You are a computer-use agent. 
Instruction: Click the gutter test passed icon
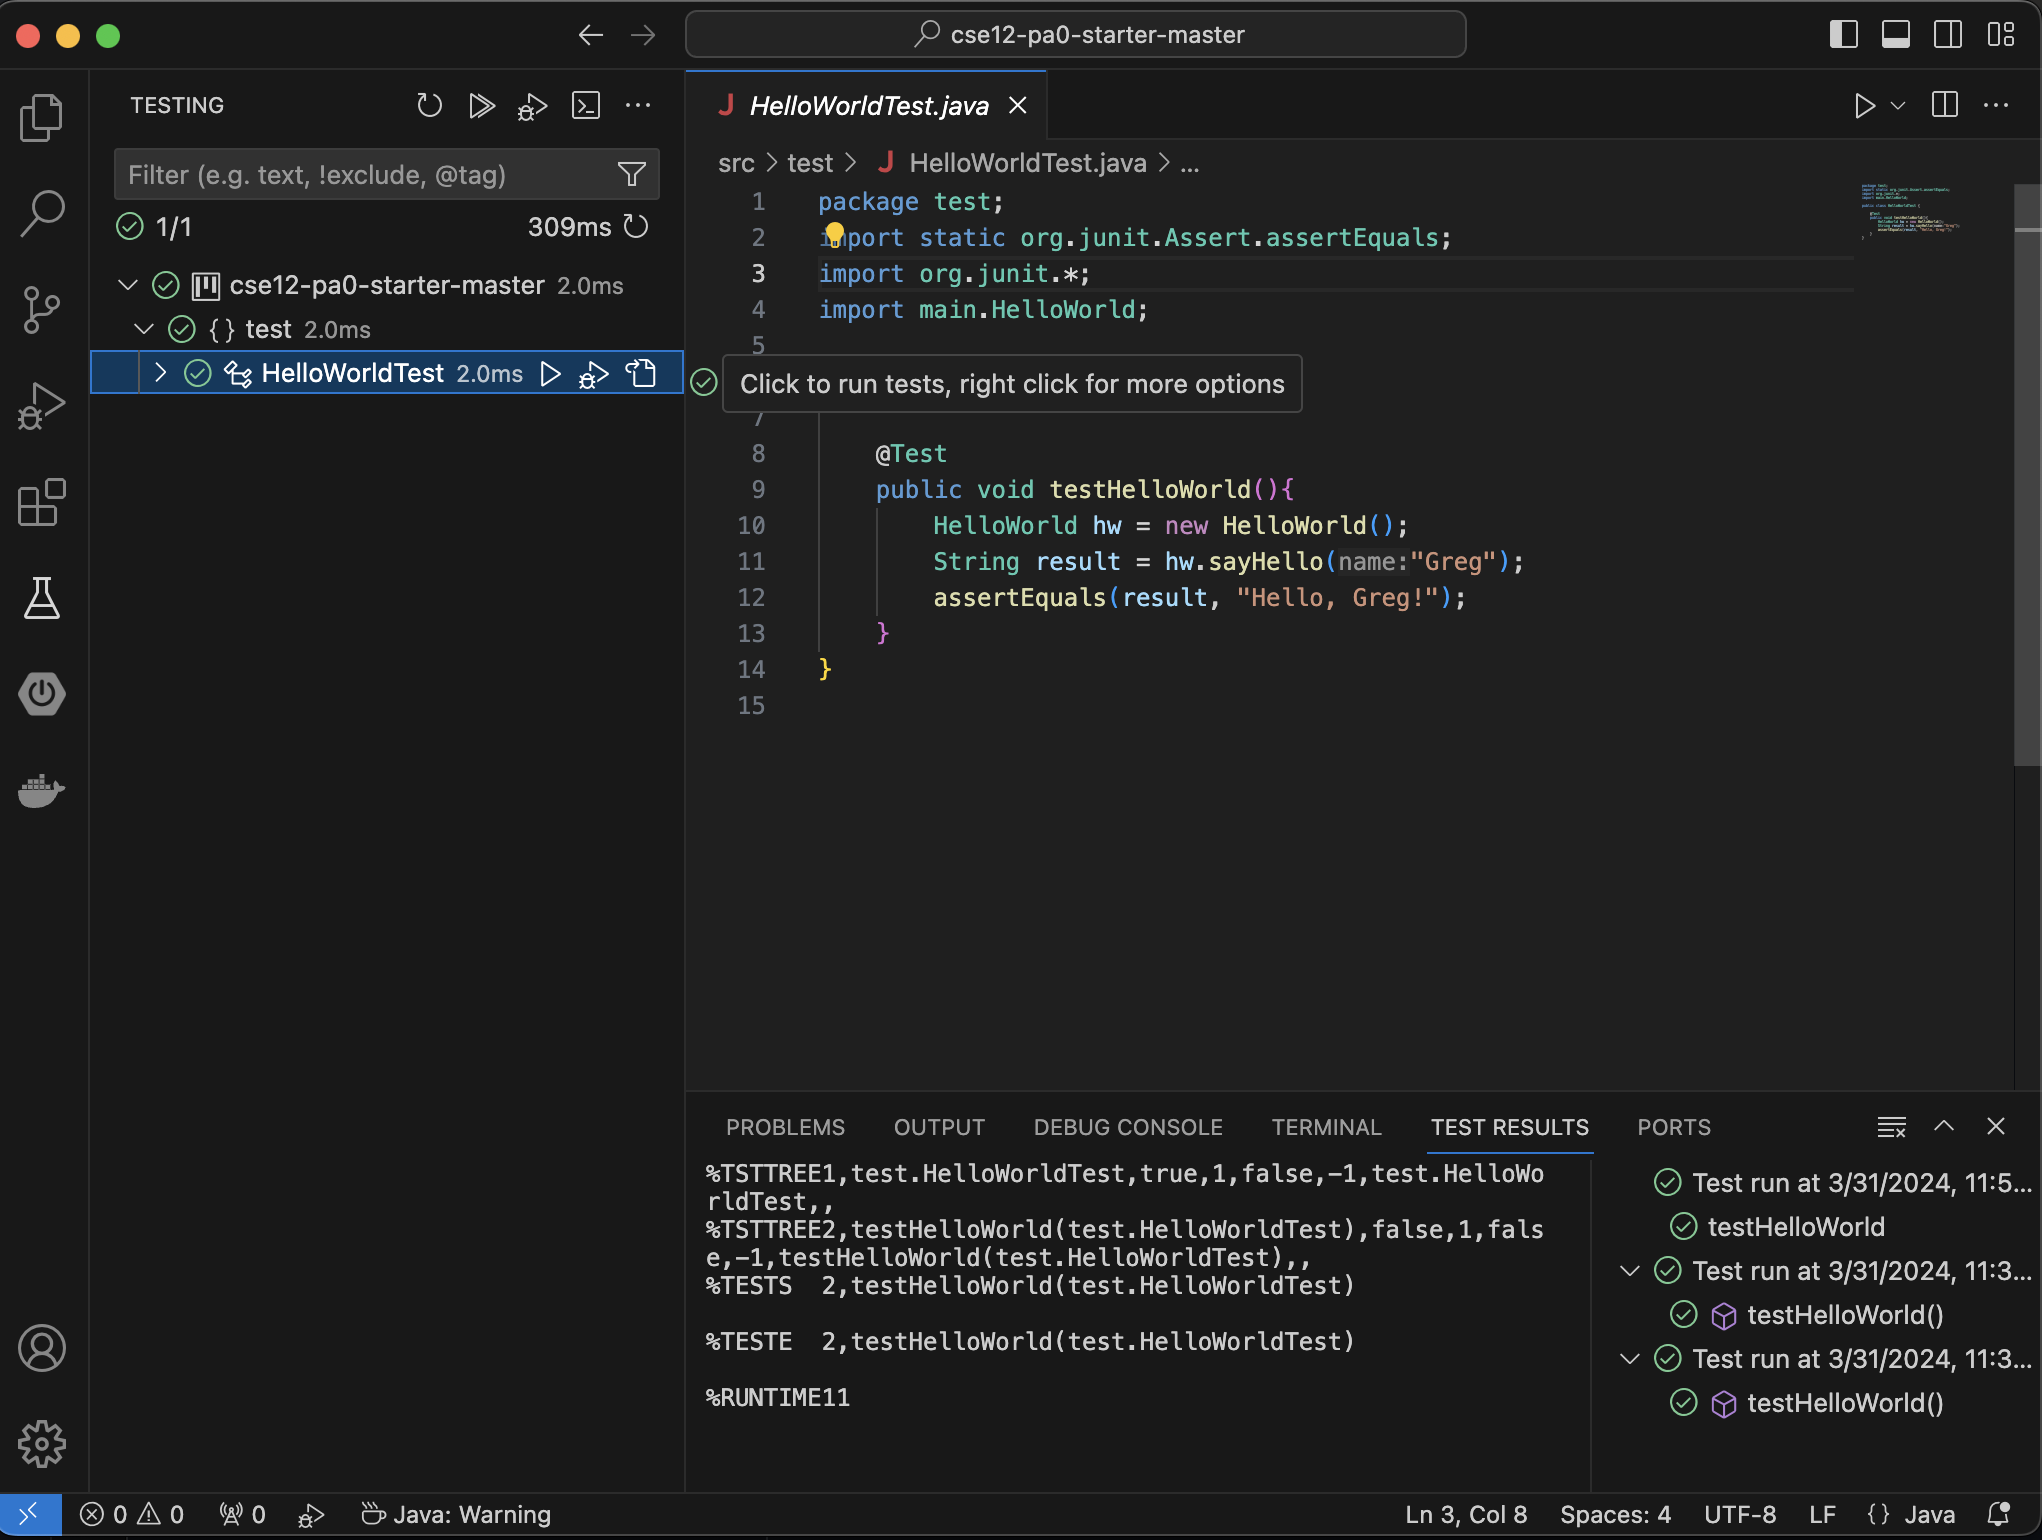[x=704, y=382]
